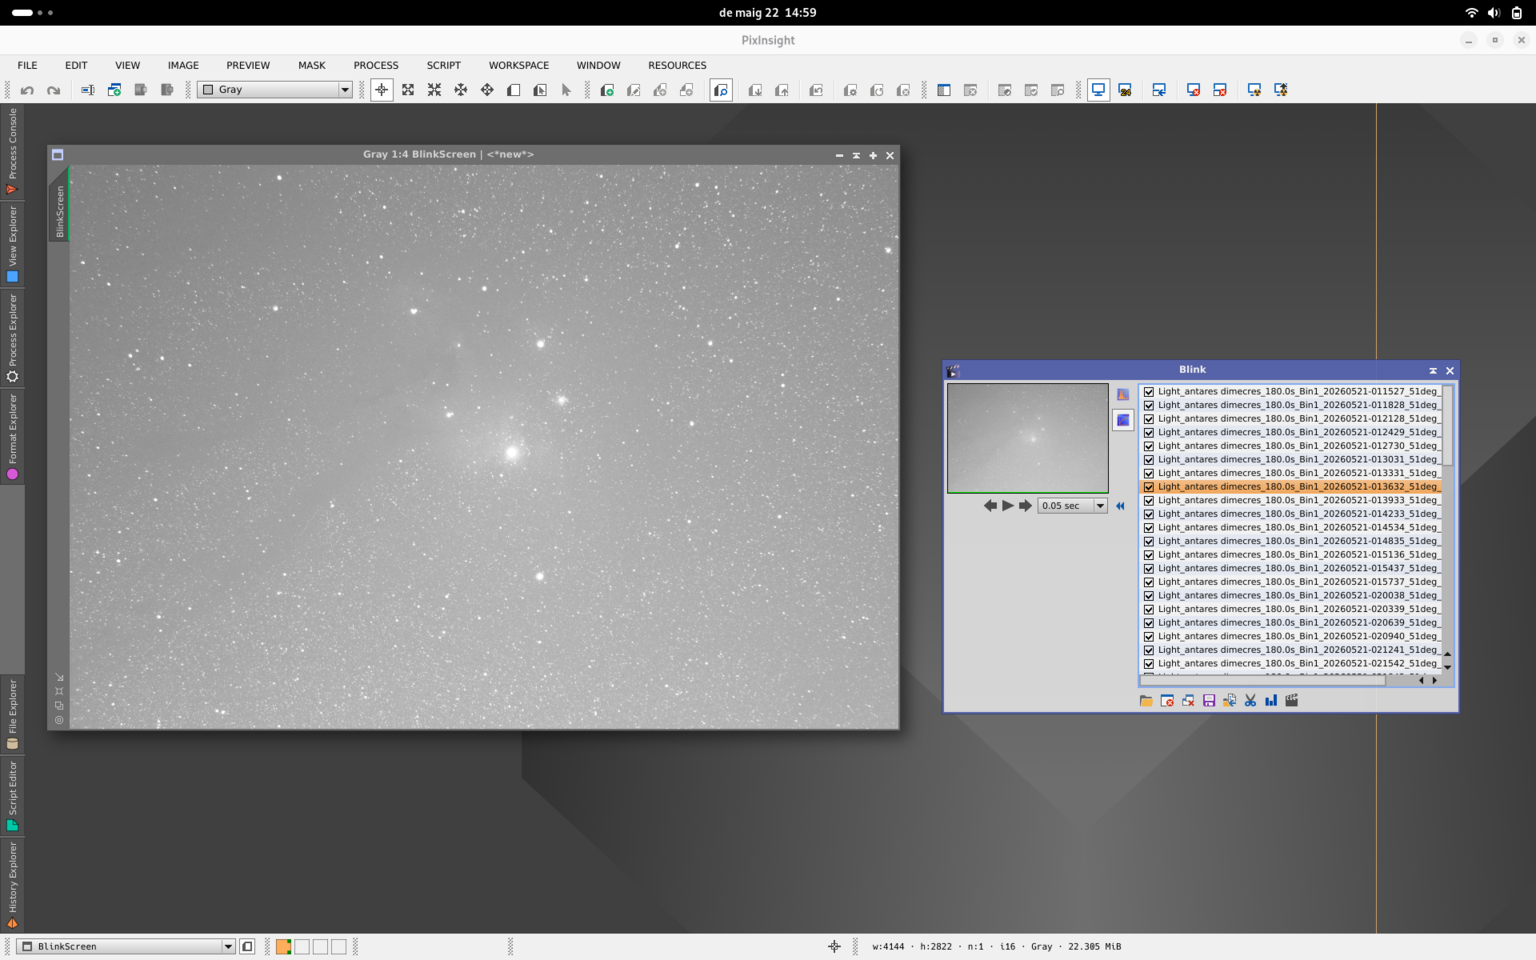Open the Blink statistics bar-chart icon
The height and width of the screenshot is (960, 1536).
(x=1271, y=701)
